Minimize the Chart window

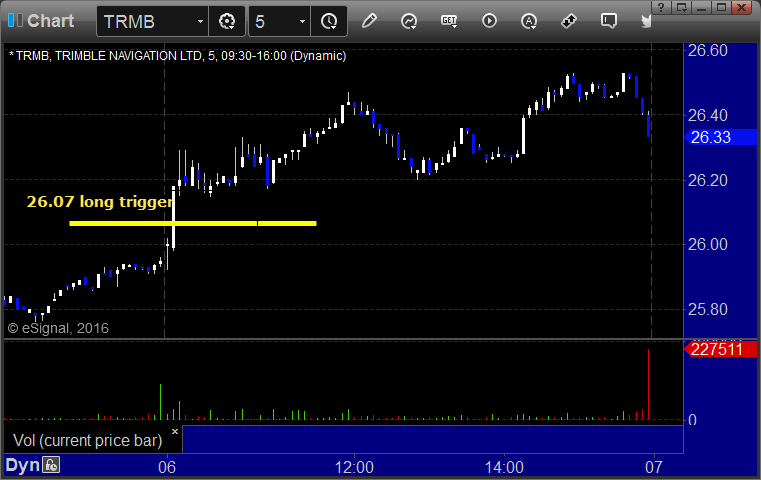coord(701,7)
